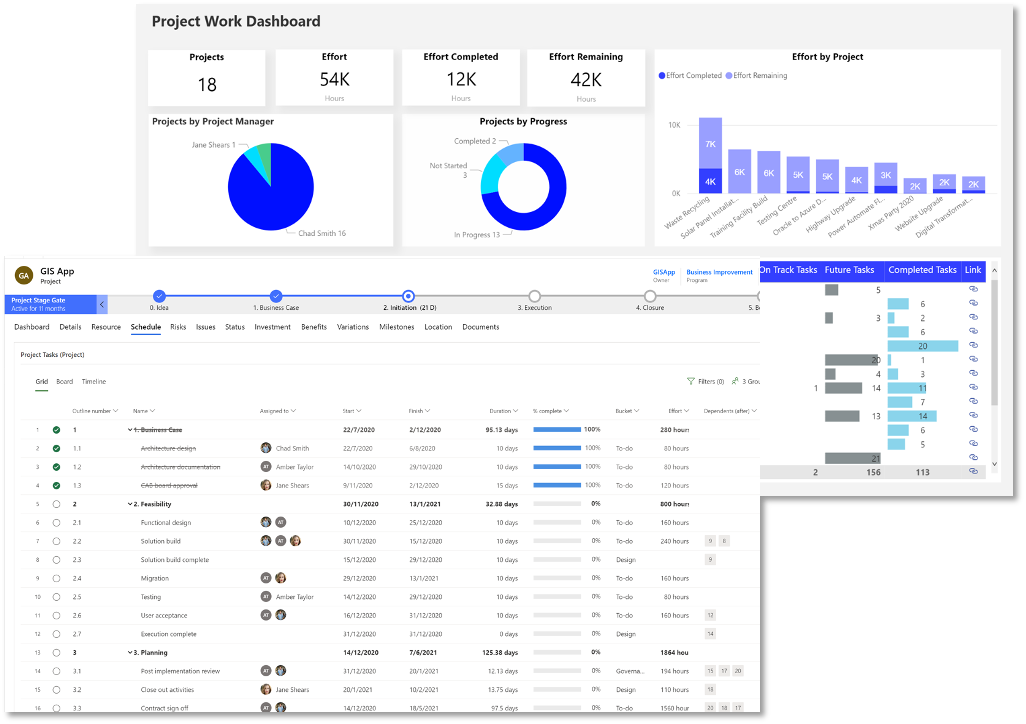Check the circle beside the Migration task
The height and width of the screenshot is (724, 1026).
(57, 578)
